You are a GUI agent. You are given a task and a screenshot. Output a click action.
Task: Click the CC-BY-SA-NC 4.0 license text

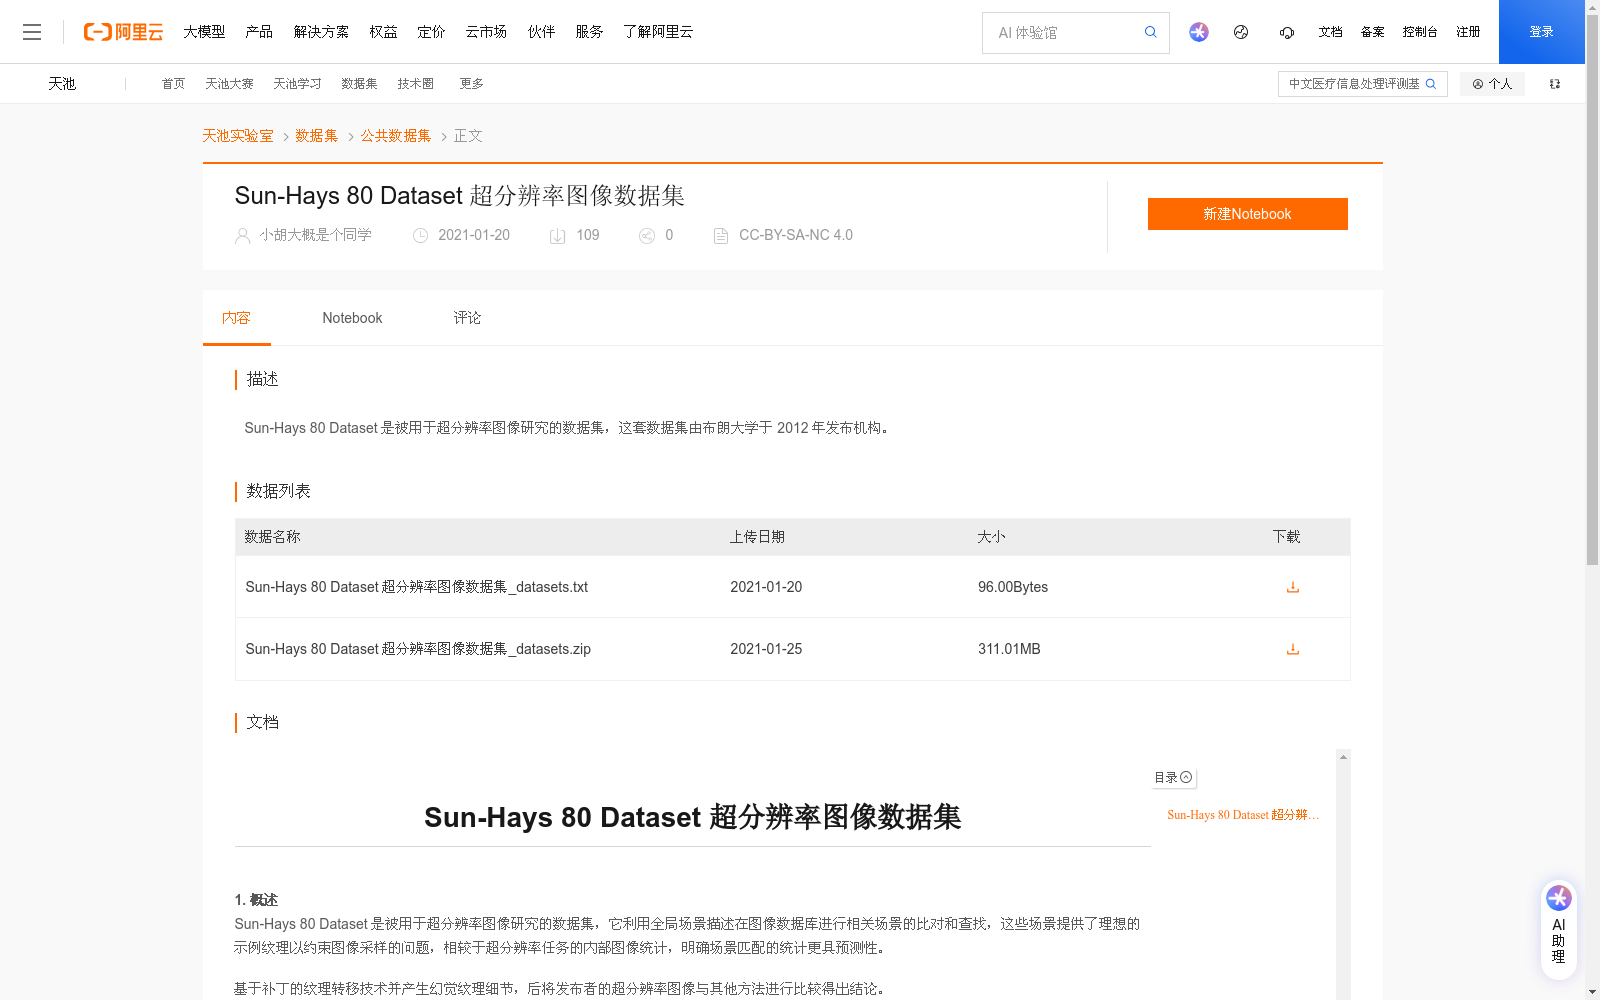tap(796, 235)
